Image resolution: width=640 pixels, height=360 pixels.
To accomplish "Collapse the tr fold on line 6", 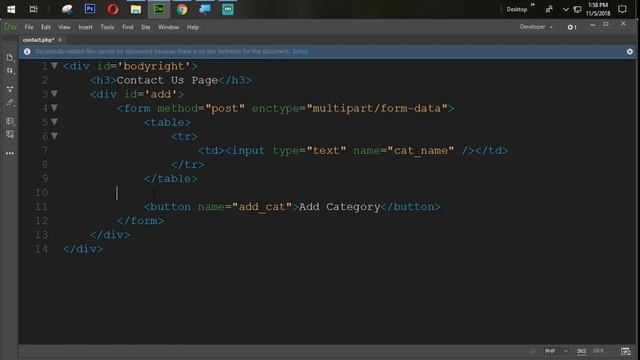I will (54, 136).
